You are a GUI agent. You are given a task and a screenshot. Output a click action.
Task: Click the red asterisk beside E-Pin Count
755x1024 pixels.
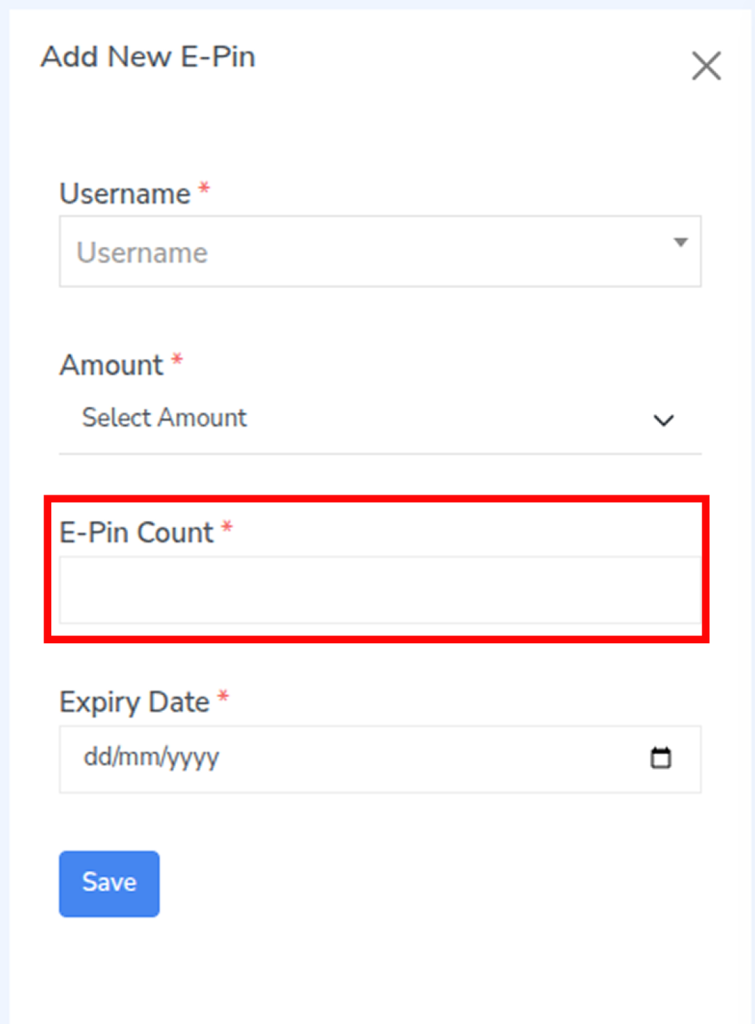point(227,529)
